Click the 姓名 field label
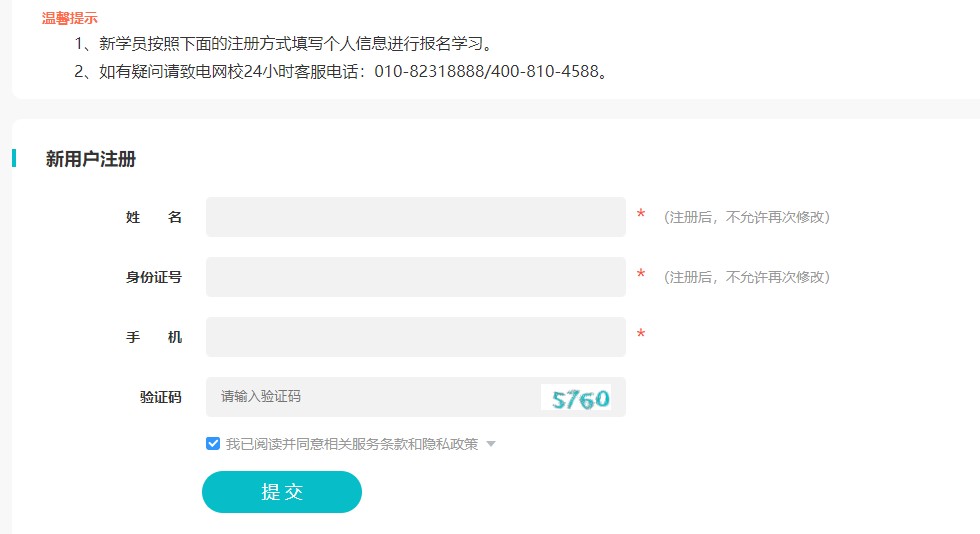 (154, 217)
